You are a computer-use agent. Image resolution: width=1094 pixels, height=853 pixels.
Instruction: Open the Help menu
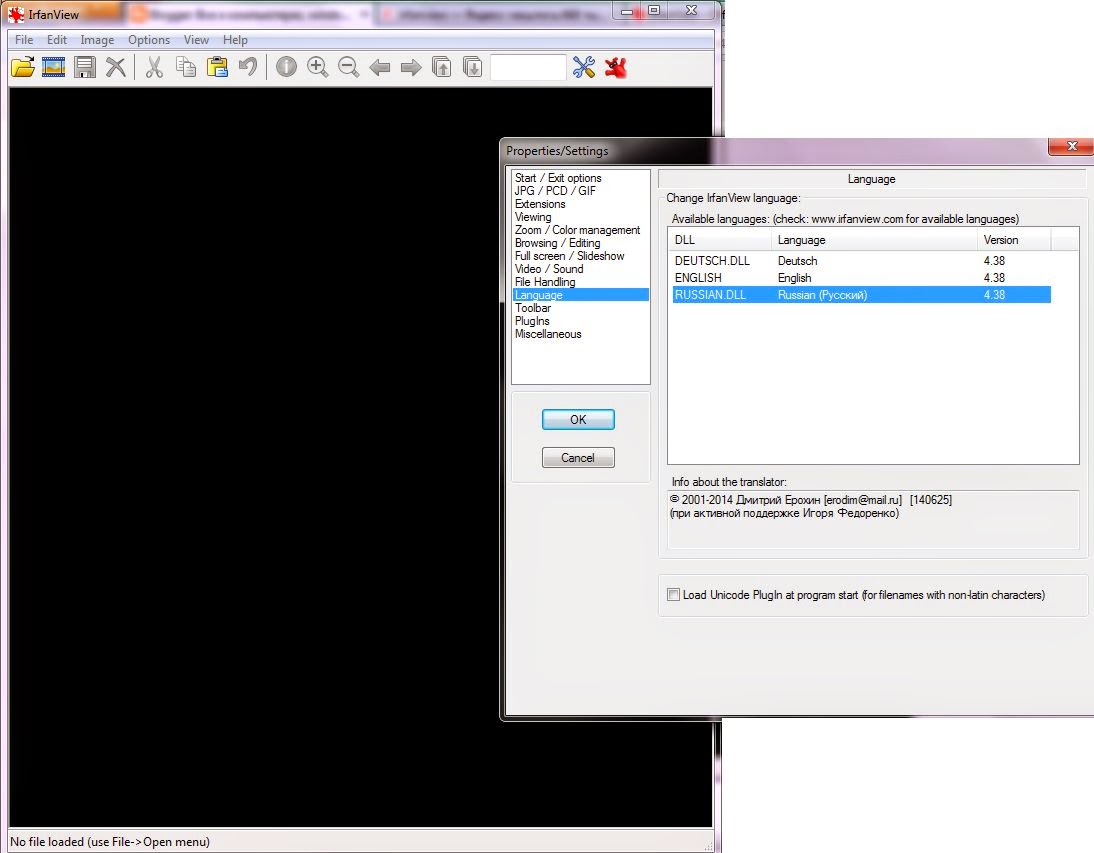(x=235, y=40)
